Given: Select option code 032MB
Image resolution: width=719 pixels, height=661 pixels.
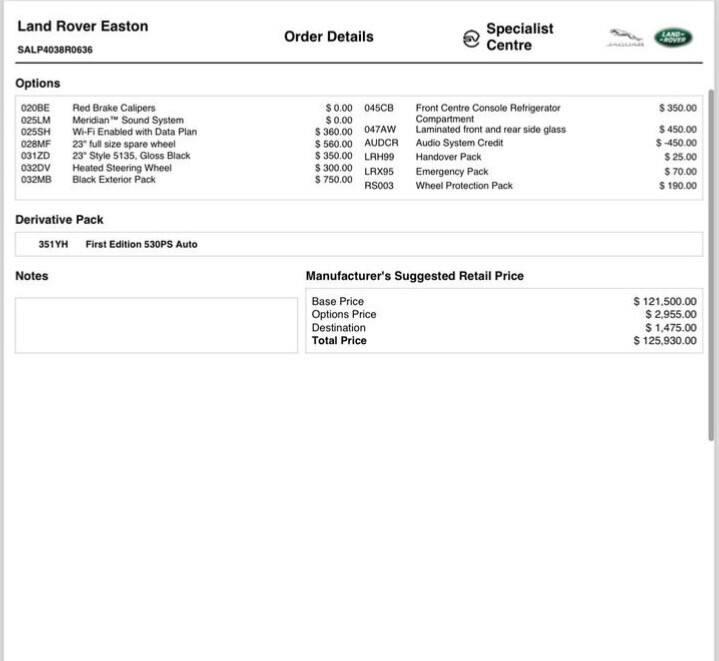Looking at the screenshot, I should click(36, 180).
